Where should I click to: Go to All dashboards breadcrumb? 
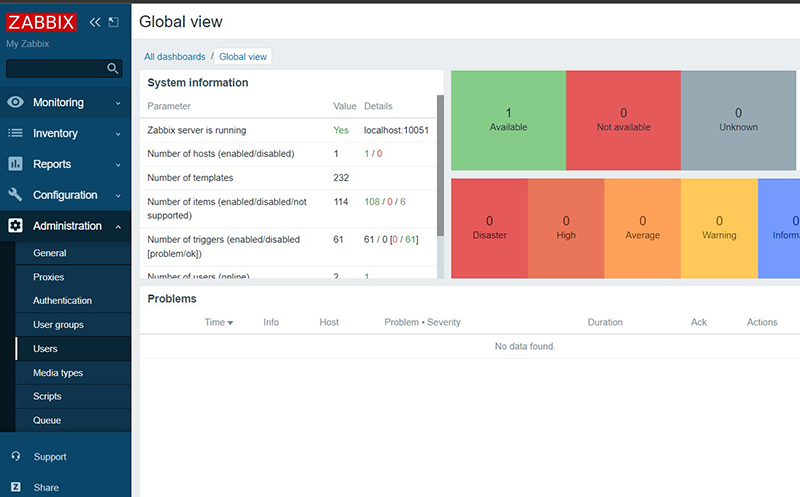174,57
